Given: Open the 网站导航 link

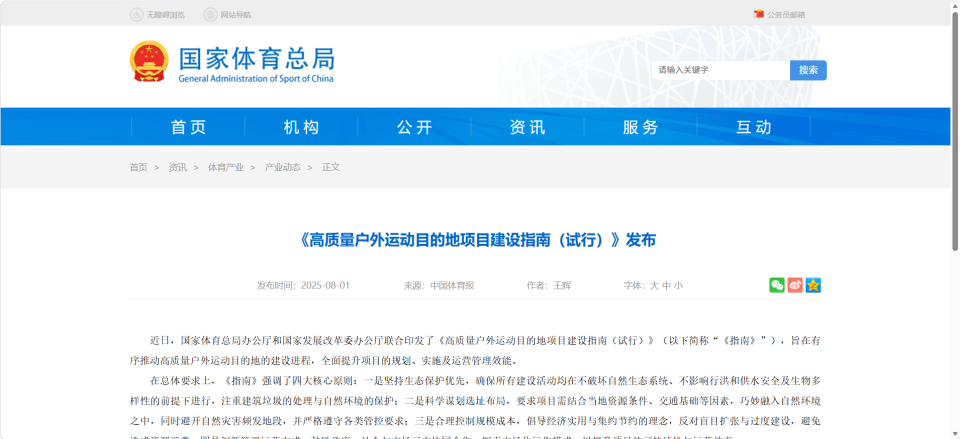Looking at the screenshot, I should point(236,15).
